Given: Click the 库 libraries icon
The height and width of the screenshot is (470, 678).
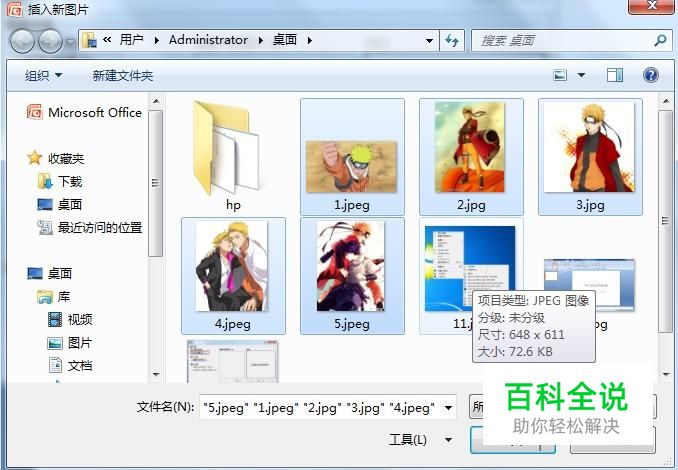Looking at the screenshot, I should 45,297.
